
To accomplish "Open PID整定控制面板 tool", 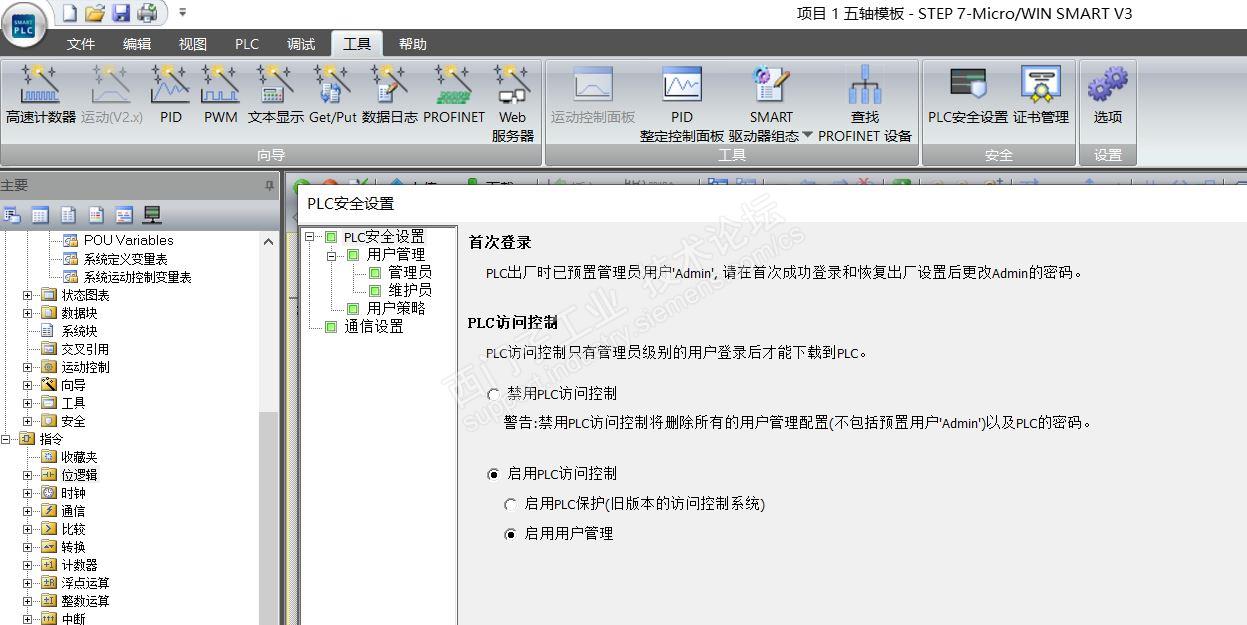I will (x=682, y=105).
